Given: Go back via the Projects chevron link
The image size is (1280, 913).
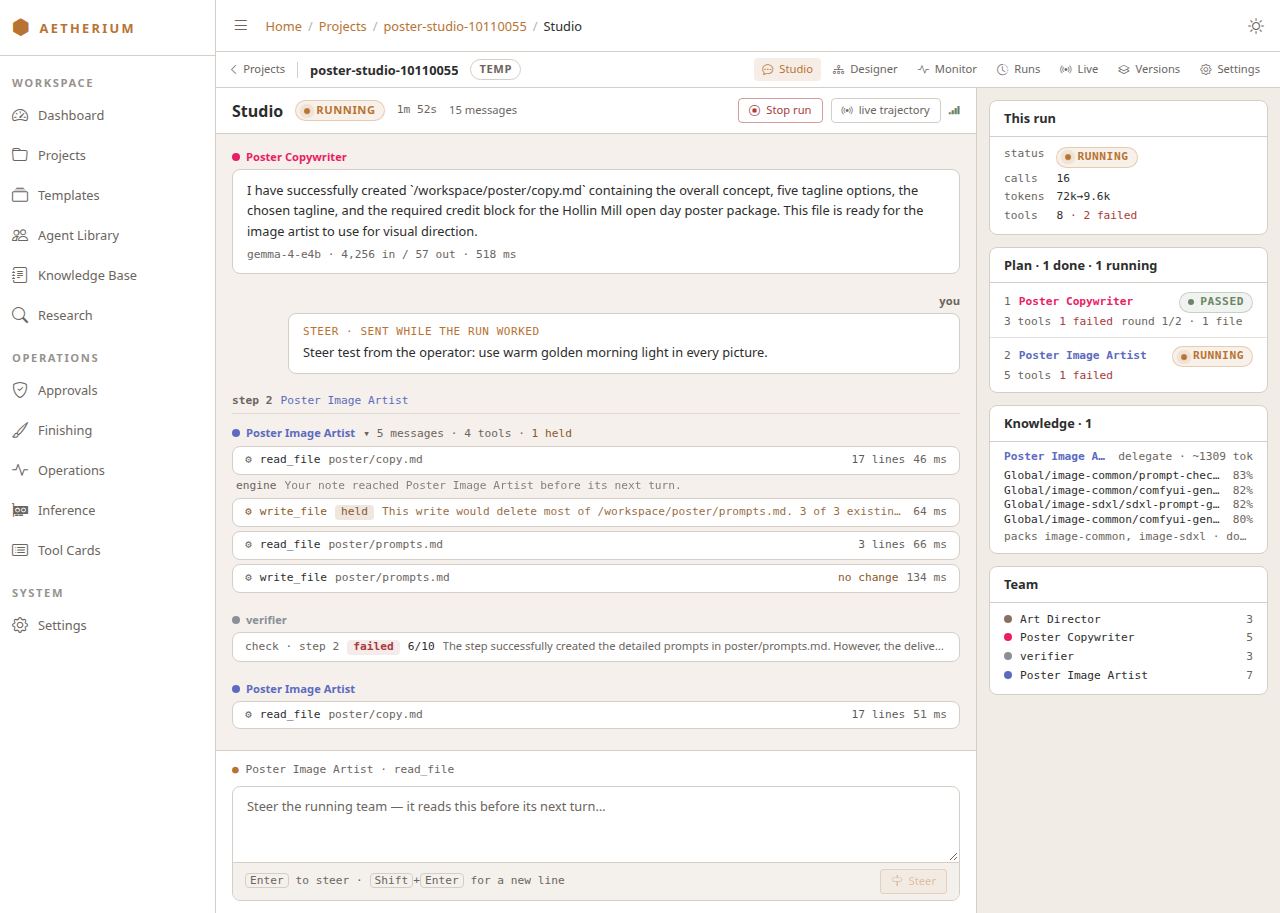Looking at the screenshot, I should (x=257, y=69).
